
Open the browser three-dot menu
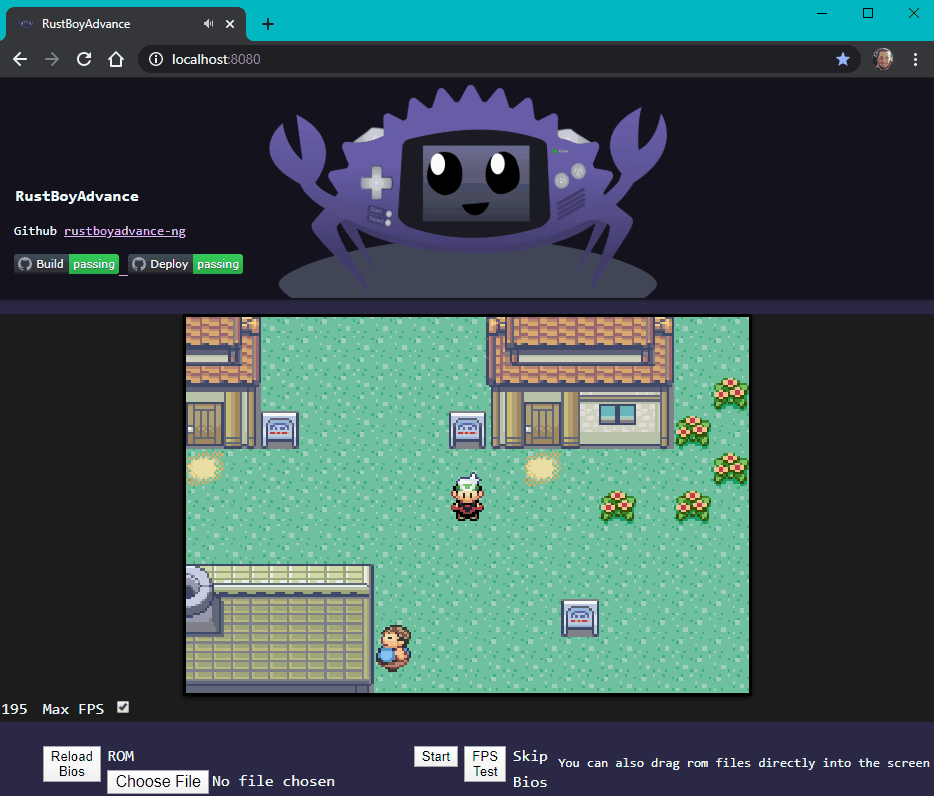(x=916, y=59)
